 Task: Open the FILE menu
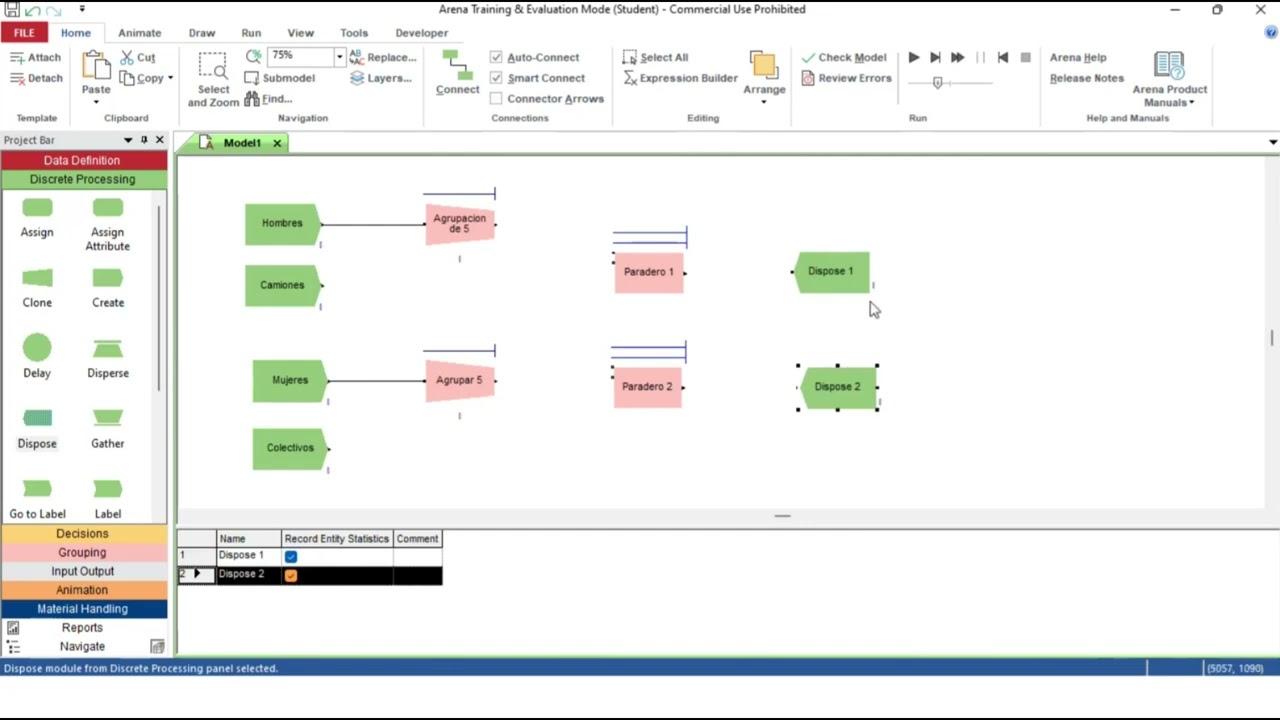coord(24,33)
